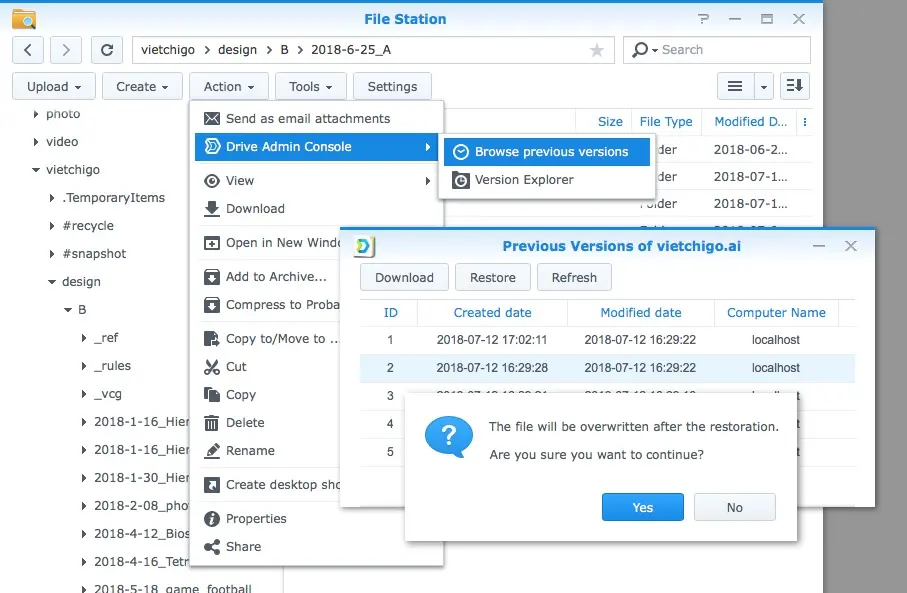Expand the #snapshot folder
This screenshot has height=593, width=907.
tap(52, 254)
